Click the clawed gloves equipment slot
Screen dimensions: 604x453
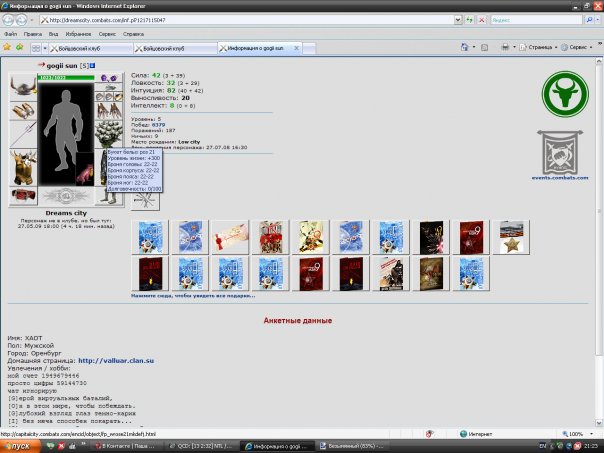tap(109, 111)
